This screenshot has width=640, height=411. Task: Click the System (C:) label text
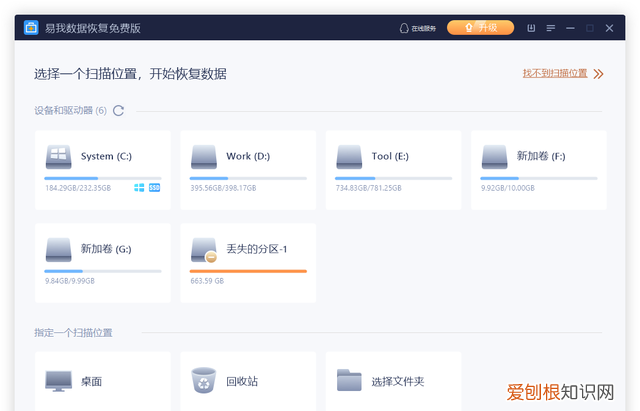[106, 156]
